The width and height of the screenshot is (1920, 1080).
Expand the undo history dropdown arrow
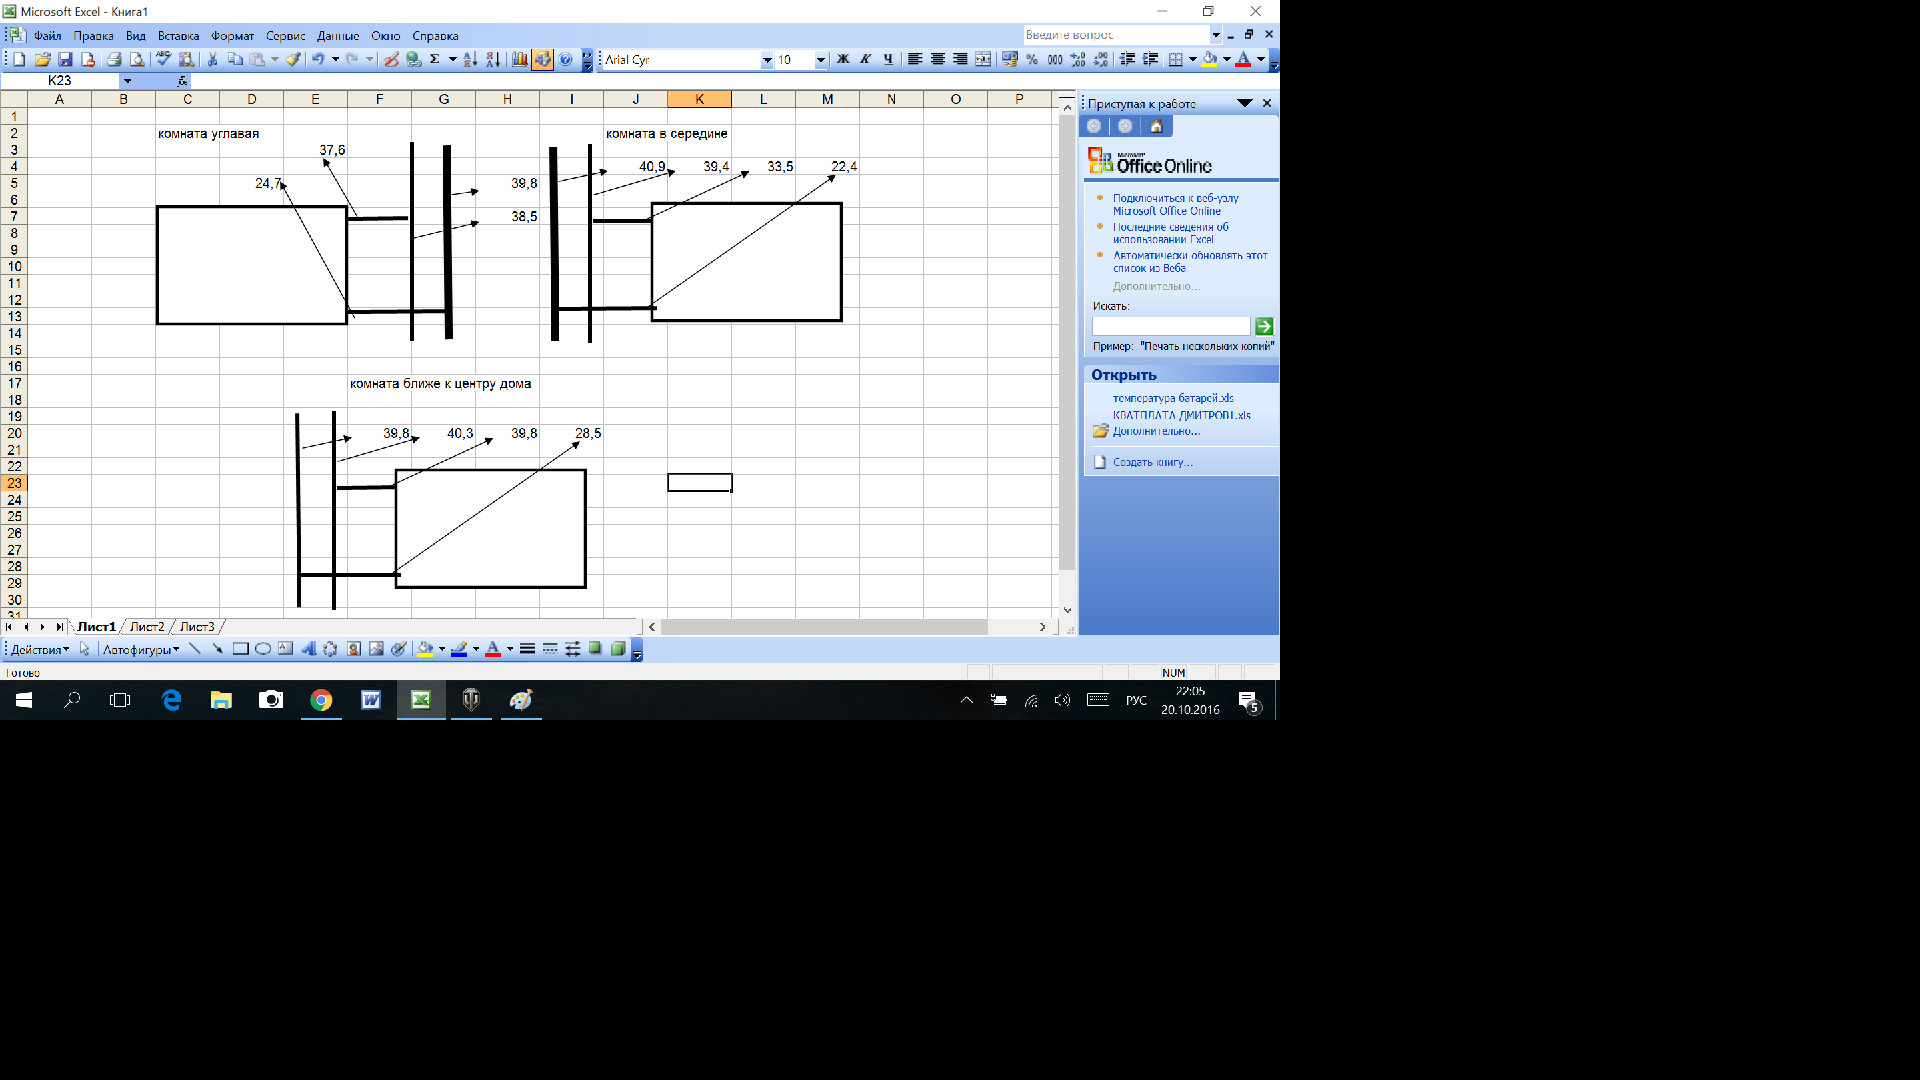pos(335,60)
